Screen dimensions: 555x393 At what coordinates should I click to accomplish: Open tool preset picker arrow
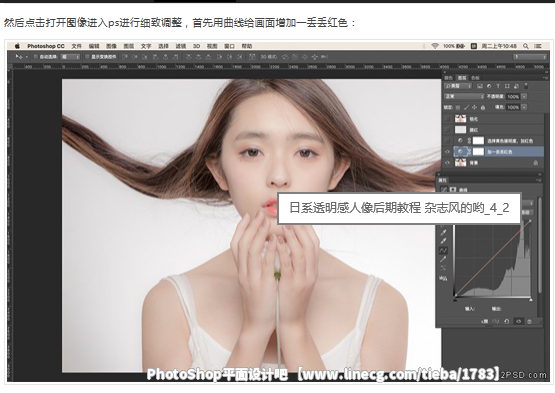pyautogui.click(x=26, y=57)
